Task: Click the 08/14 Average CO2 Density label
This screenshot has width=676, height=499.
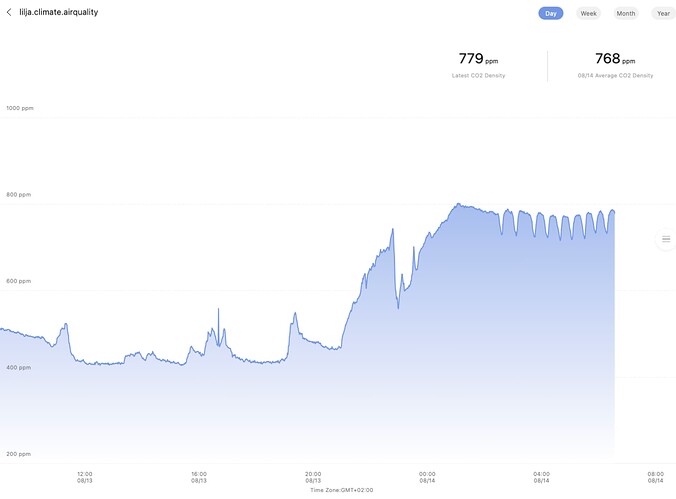Action: pyautogui.click(x=615, y=76)
